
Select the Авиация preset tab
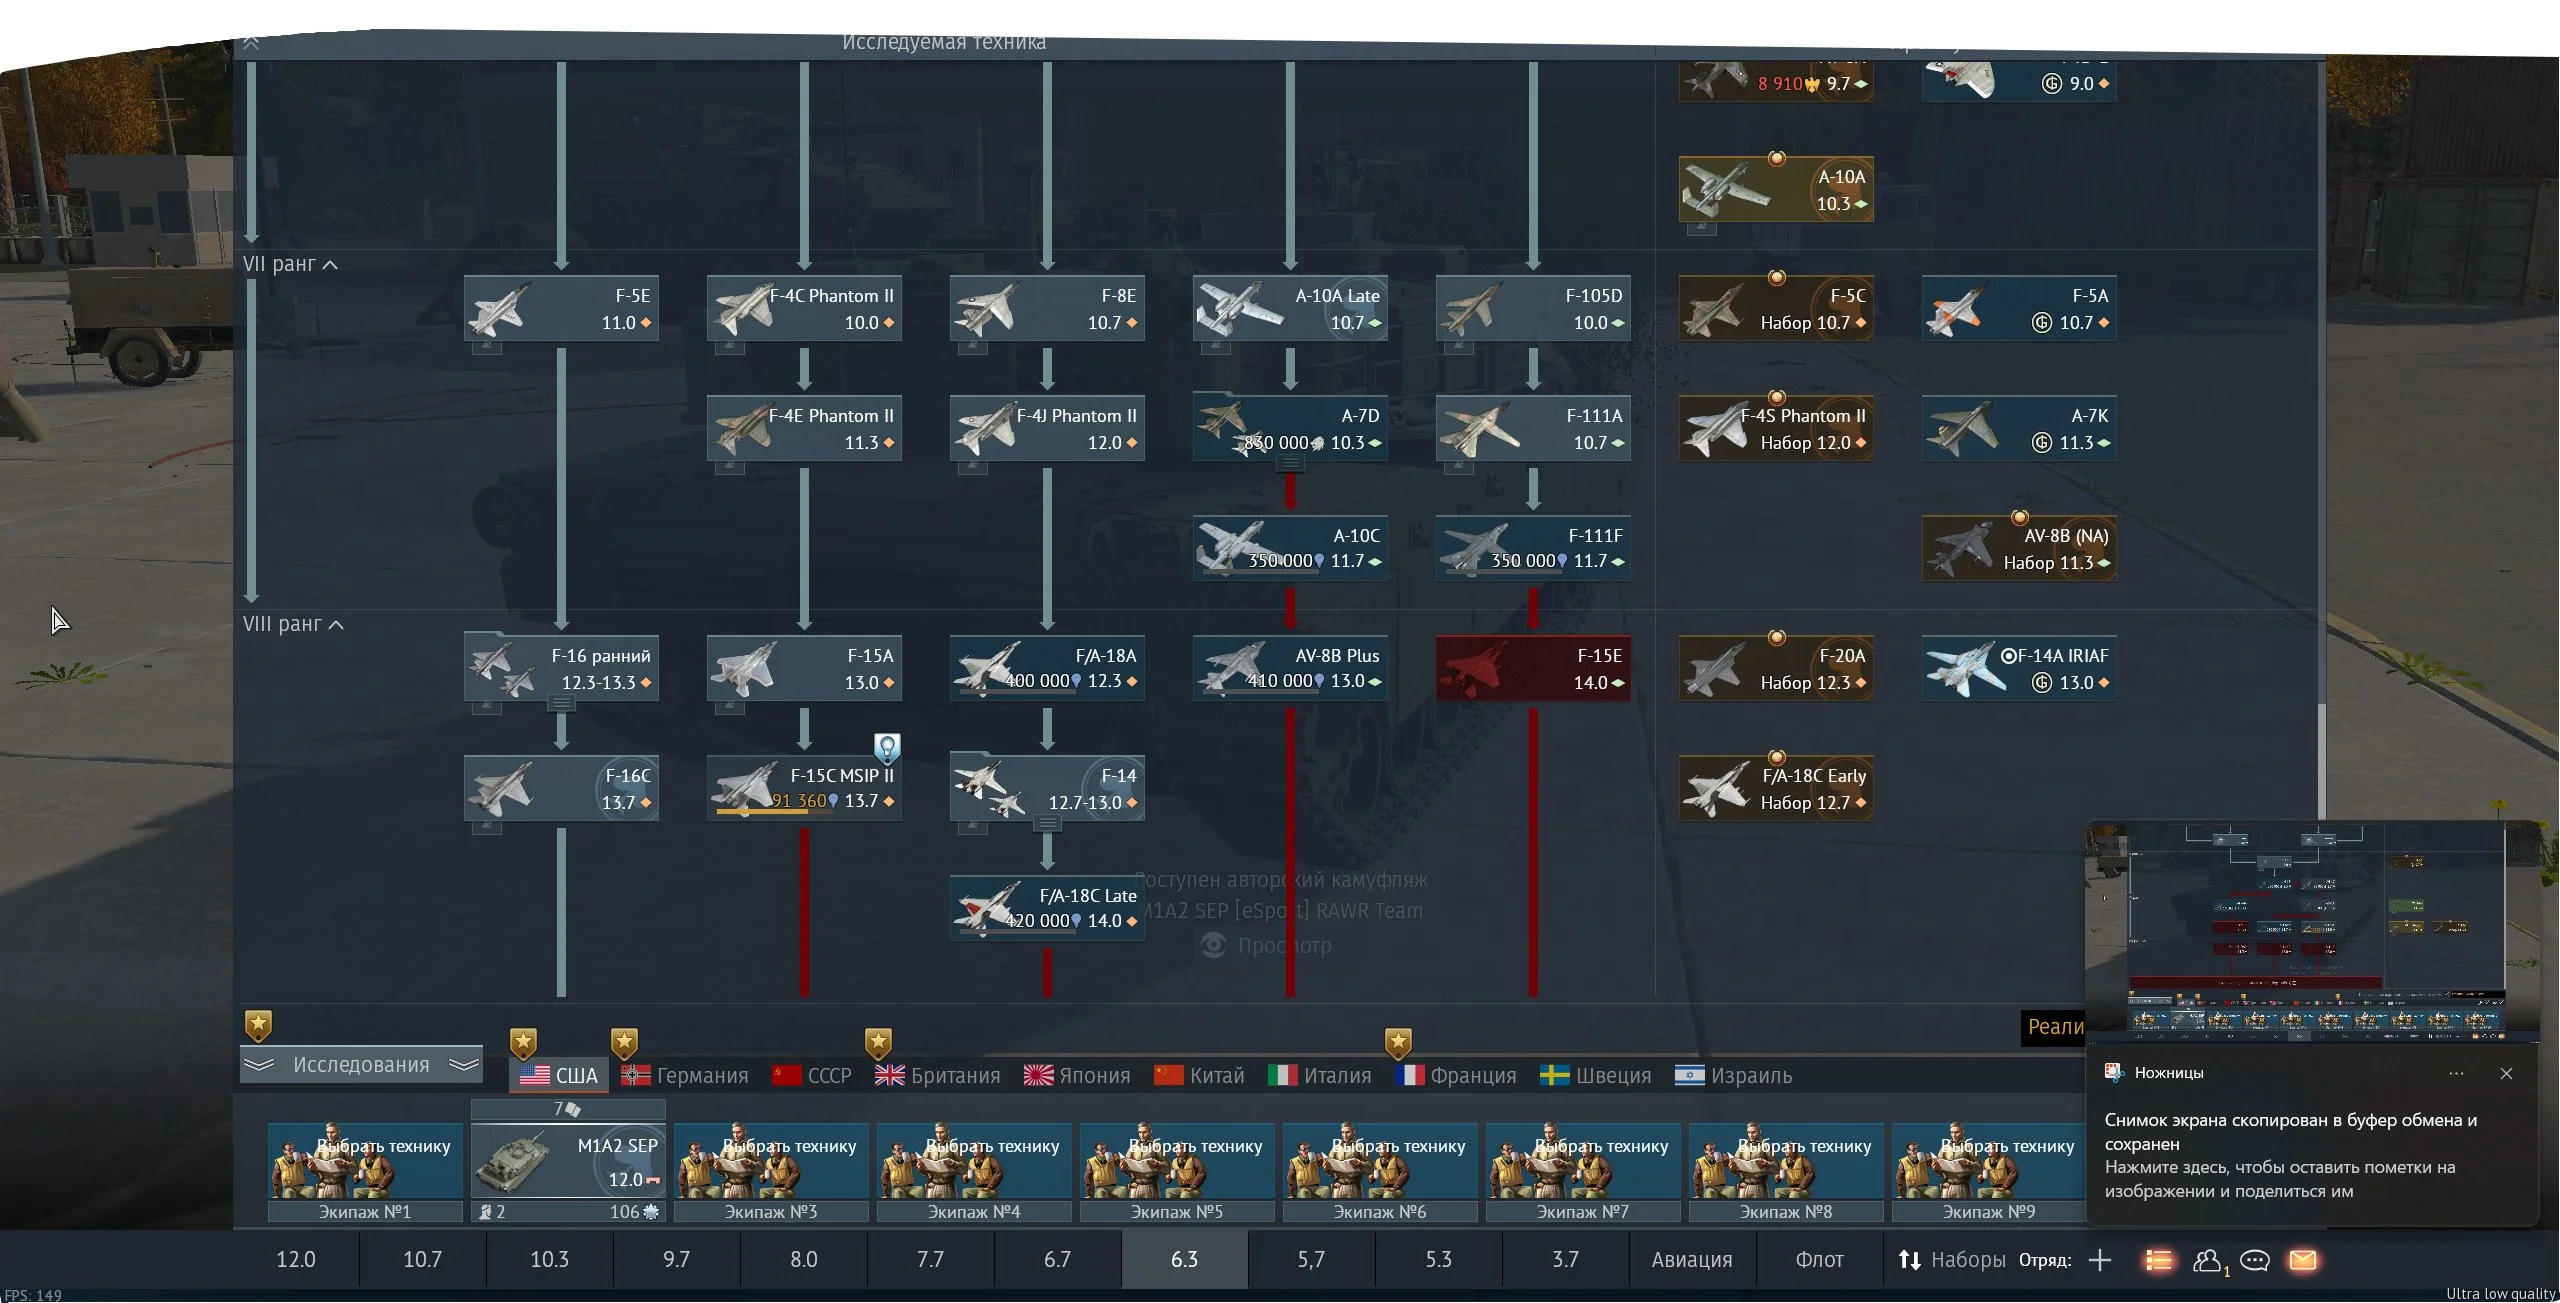[1691, 1260]
